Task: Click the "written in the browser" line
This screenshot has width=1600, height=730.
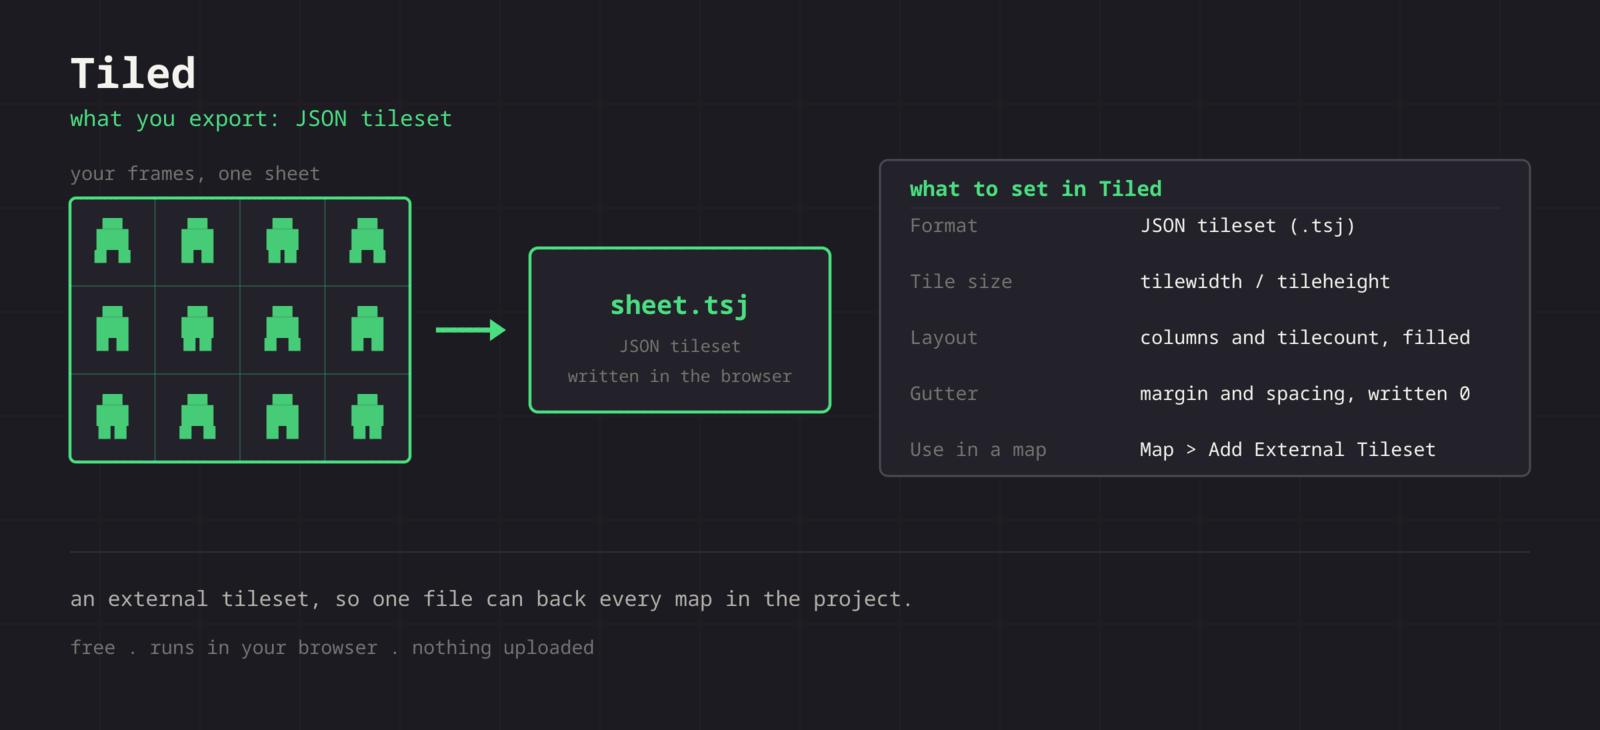Action: [680, 376]
